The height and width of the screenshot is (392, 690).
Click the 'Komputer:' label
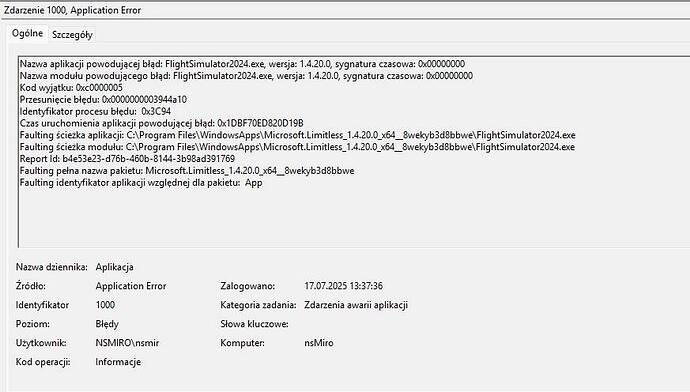click(x=242, y=343)
